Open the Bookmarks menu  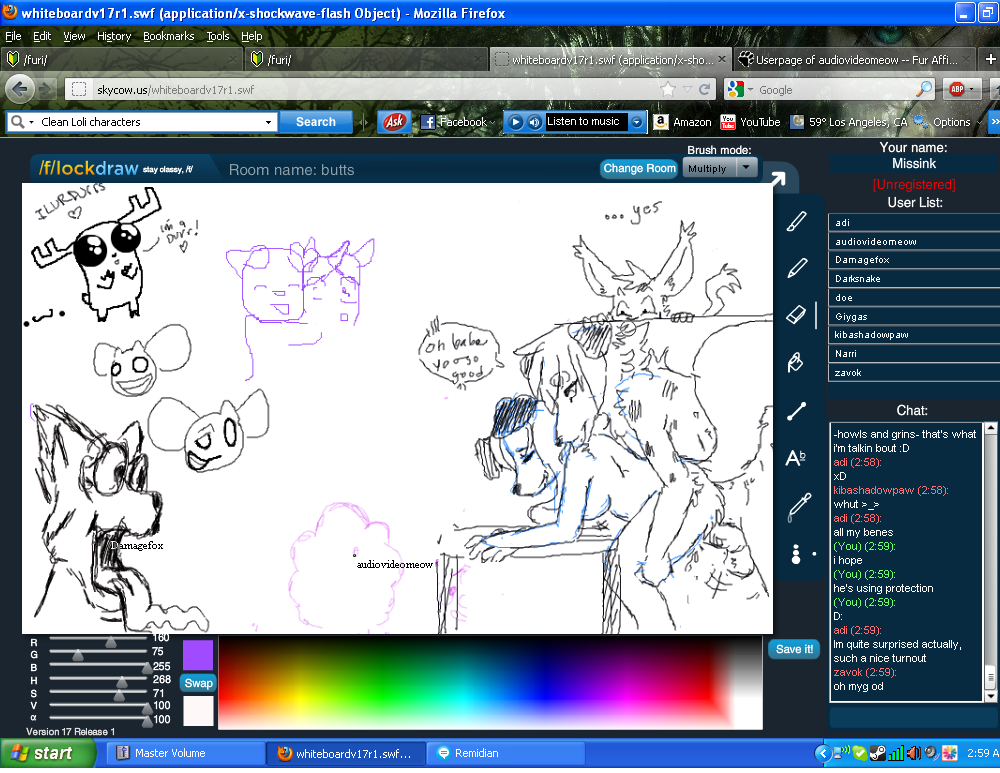tap(168, 36)
